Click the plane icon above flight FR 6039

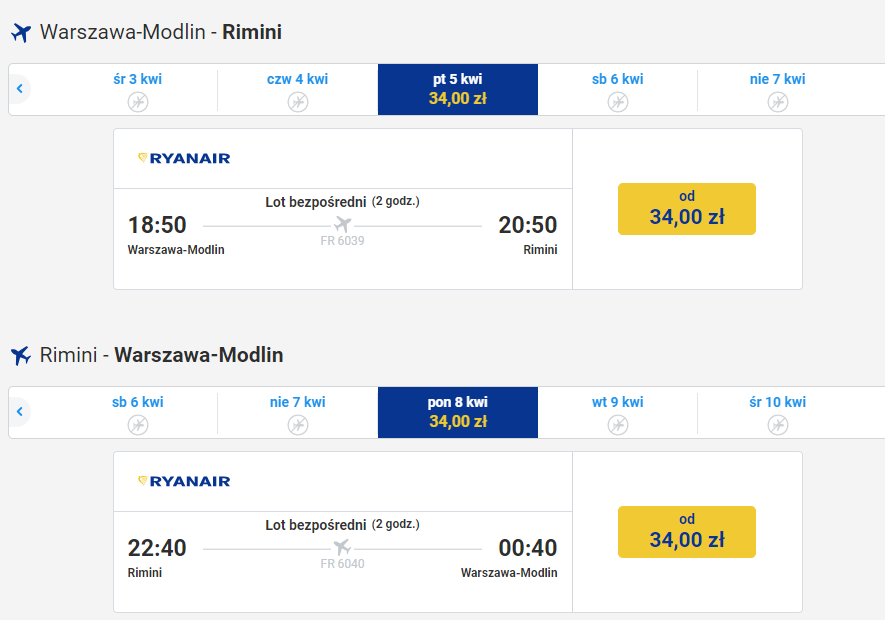click(342, 224)
